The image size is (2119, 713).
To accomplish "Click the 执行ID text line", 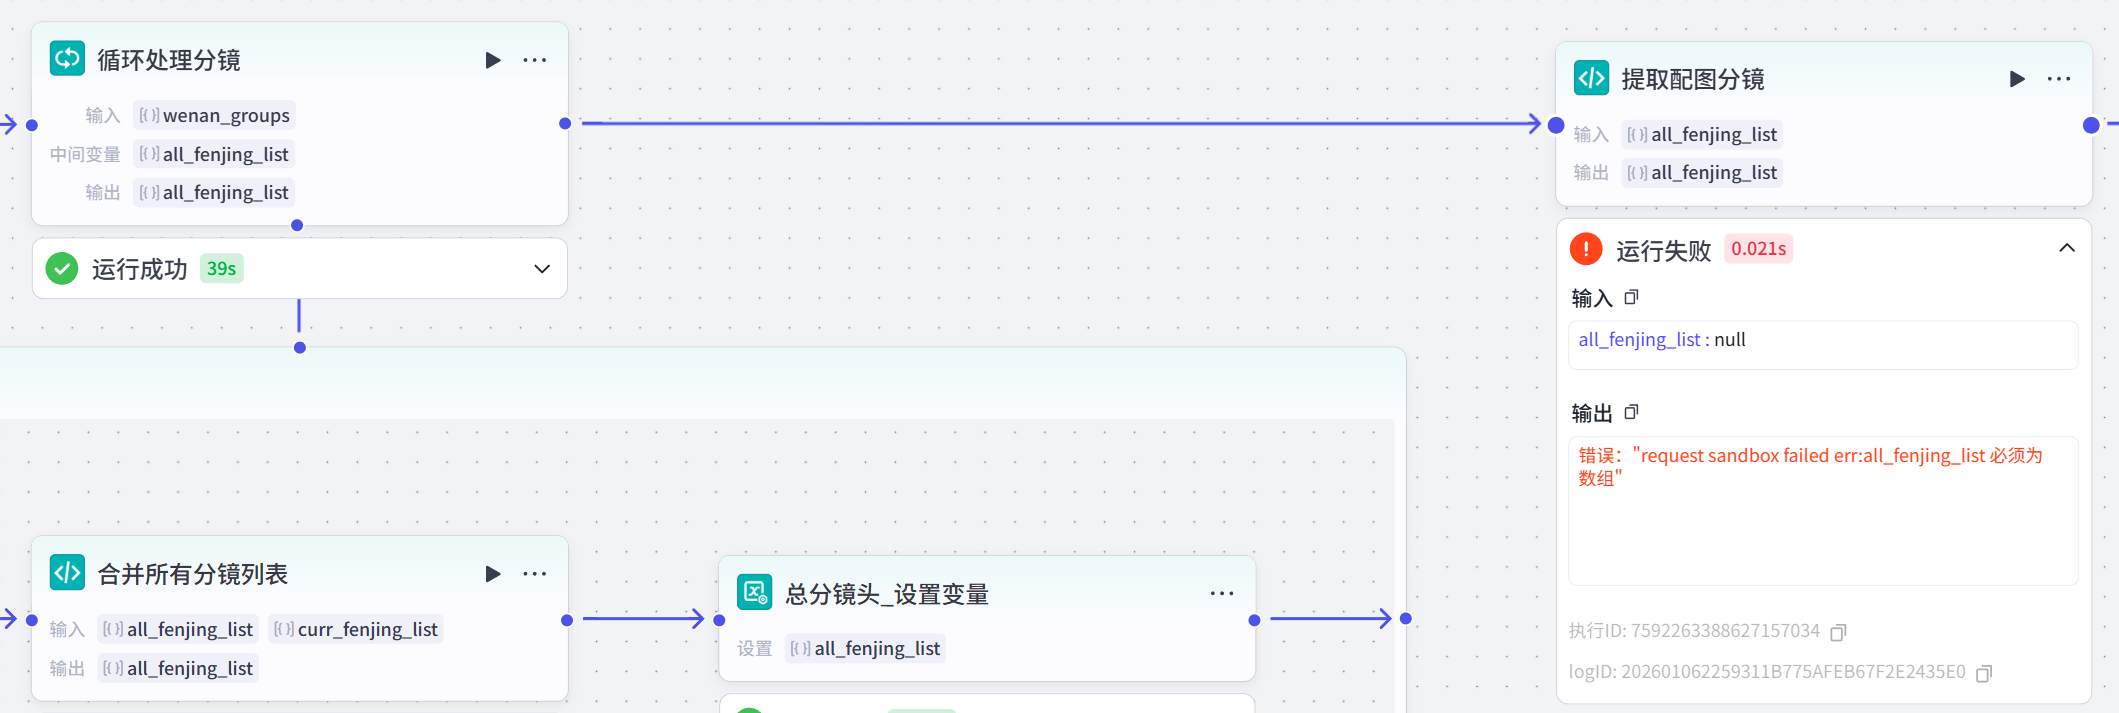I will tap(1694, 631).
